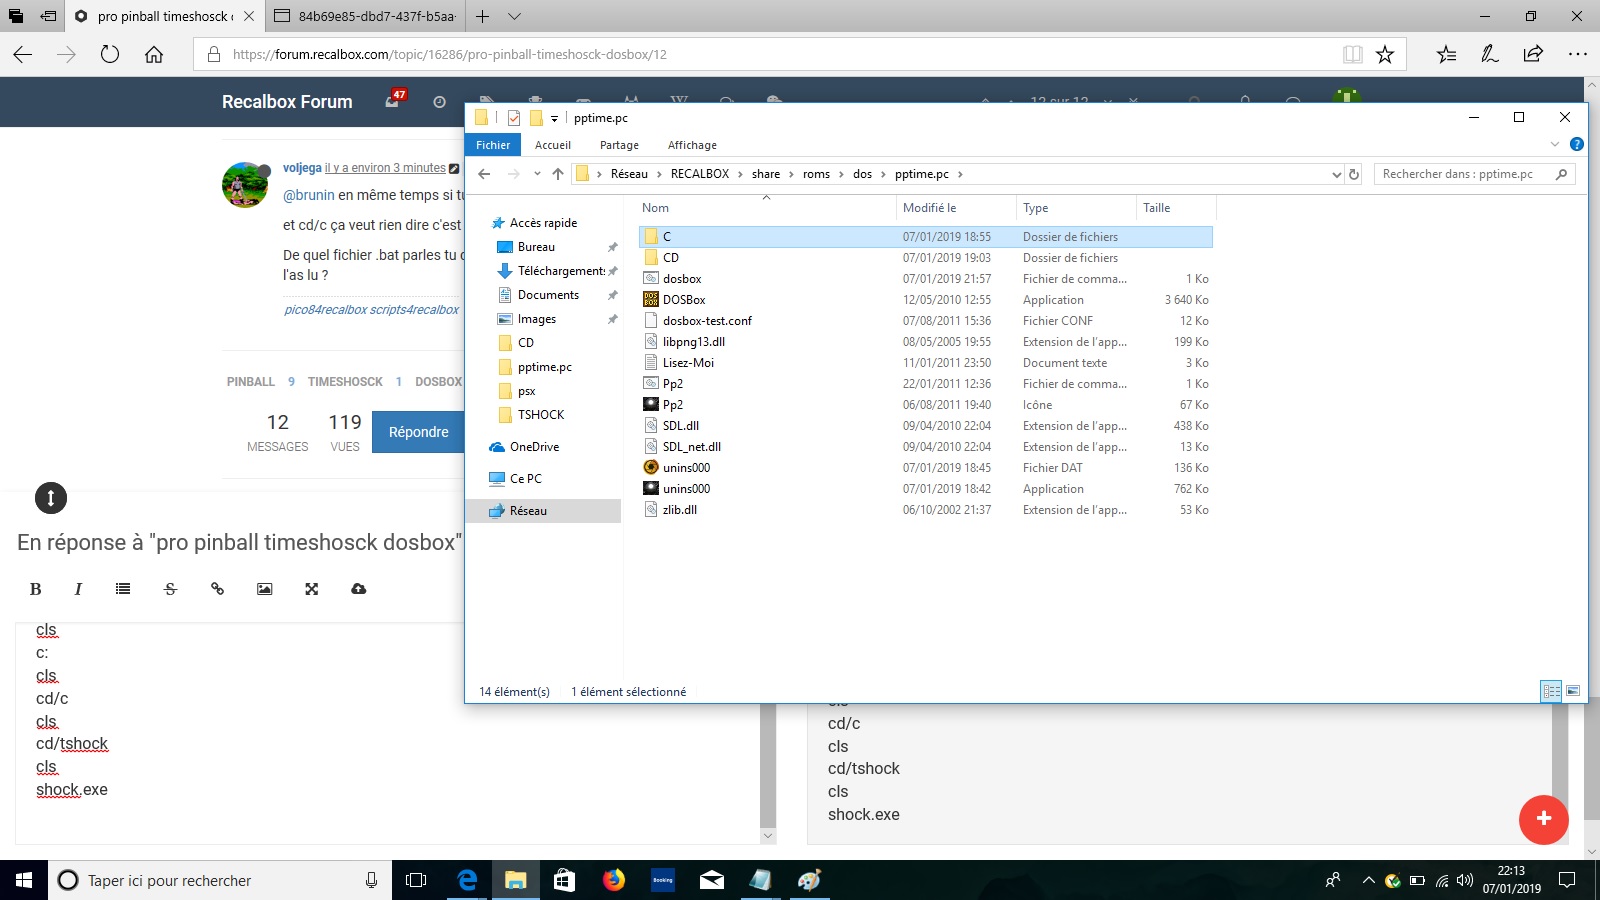Select Ce PC in navigation pane
This screenshot has height=900, width=1600.
click(x=526, y=479)
